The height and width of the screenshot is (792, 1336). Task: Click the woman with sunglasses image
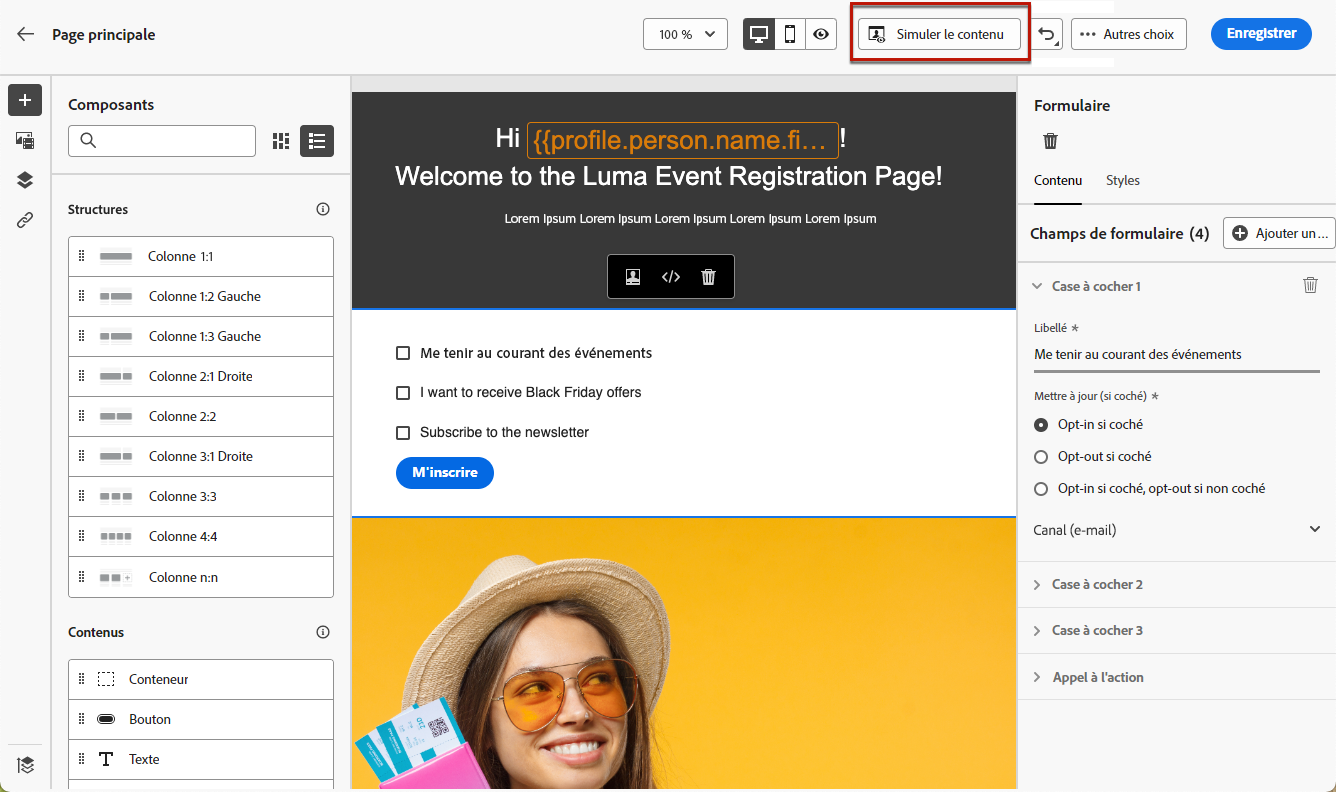coord(684,653)
